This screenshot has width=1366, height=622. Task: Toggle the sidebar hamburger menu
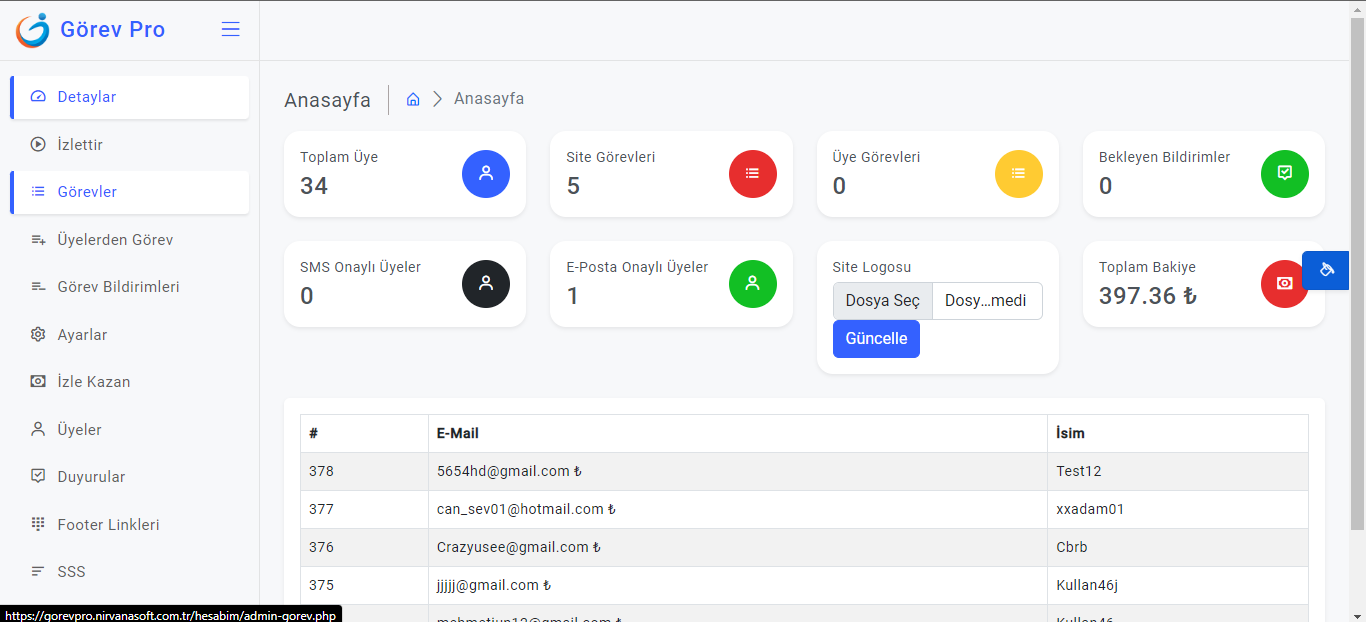(x=230, y=29)
